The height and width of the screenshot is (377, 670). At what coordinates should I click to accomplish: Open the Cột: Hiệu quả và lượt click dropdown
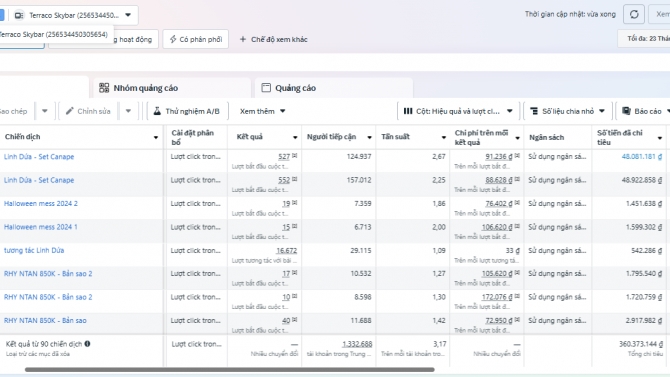(x=458, y=111)
